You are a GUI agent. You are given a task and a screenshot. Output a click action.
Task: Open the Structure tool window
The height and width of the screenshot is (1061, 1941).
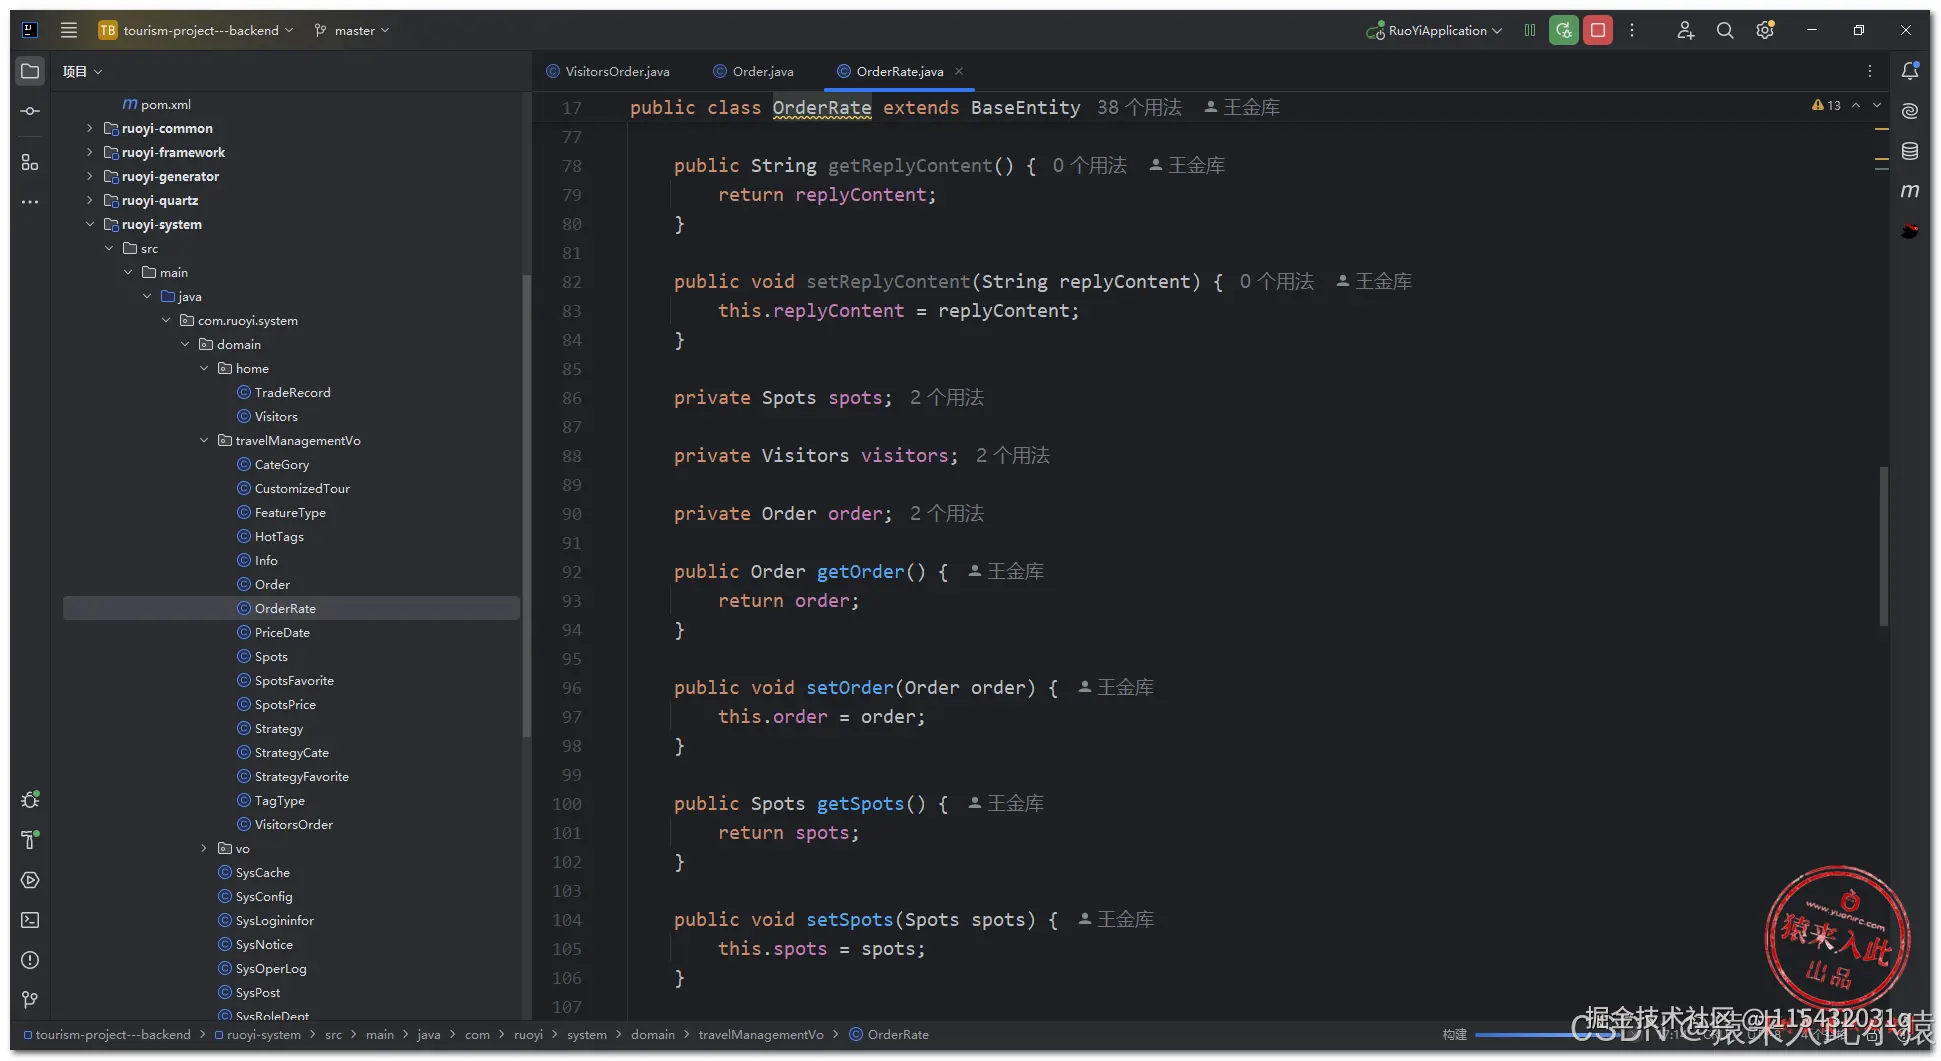click(30, 162)
